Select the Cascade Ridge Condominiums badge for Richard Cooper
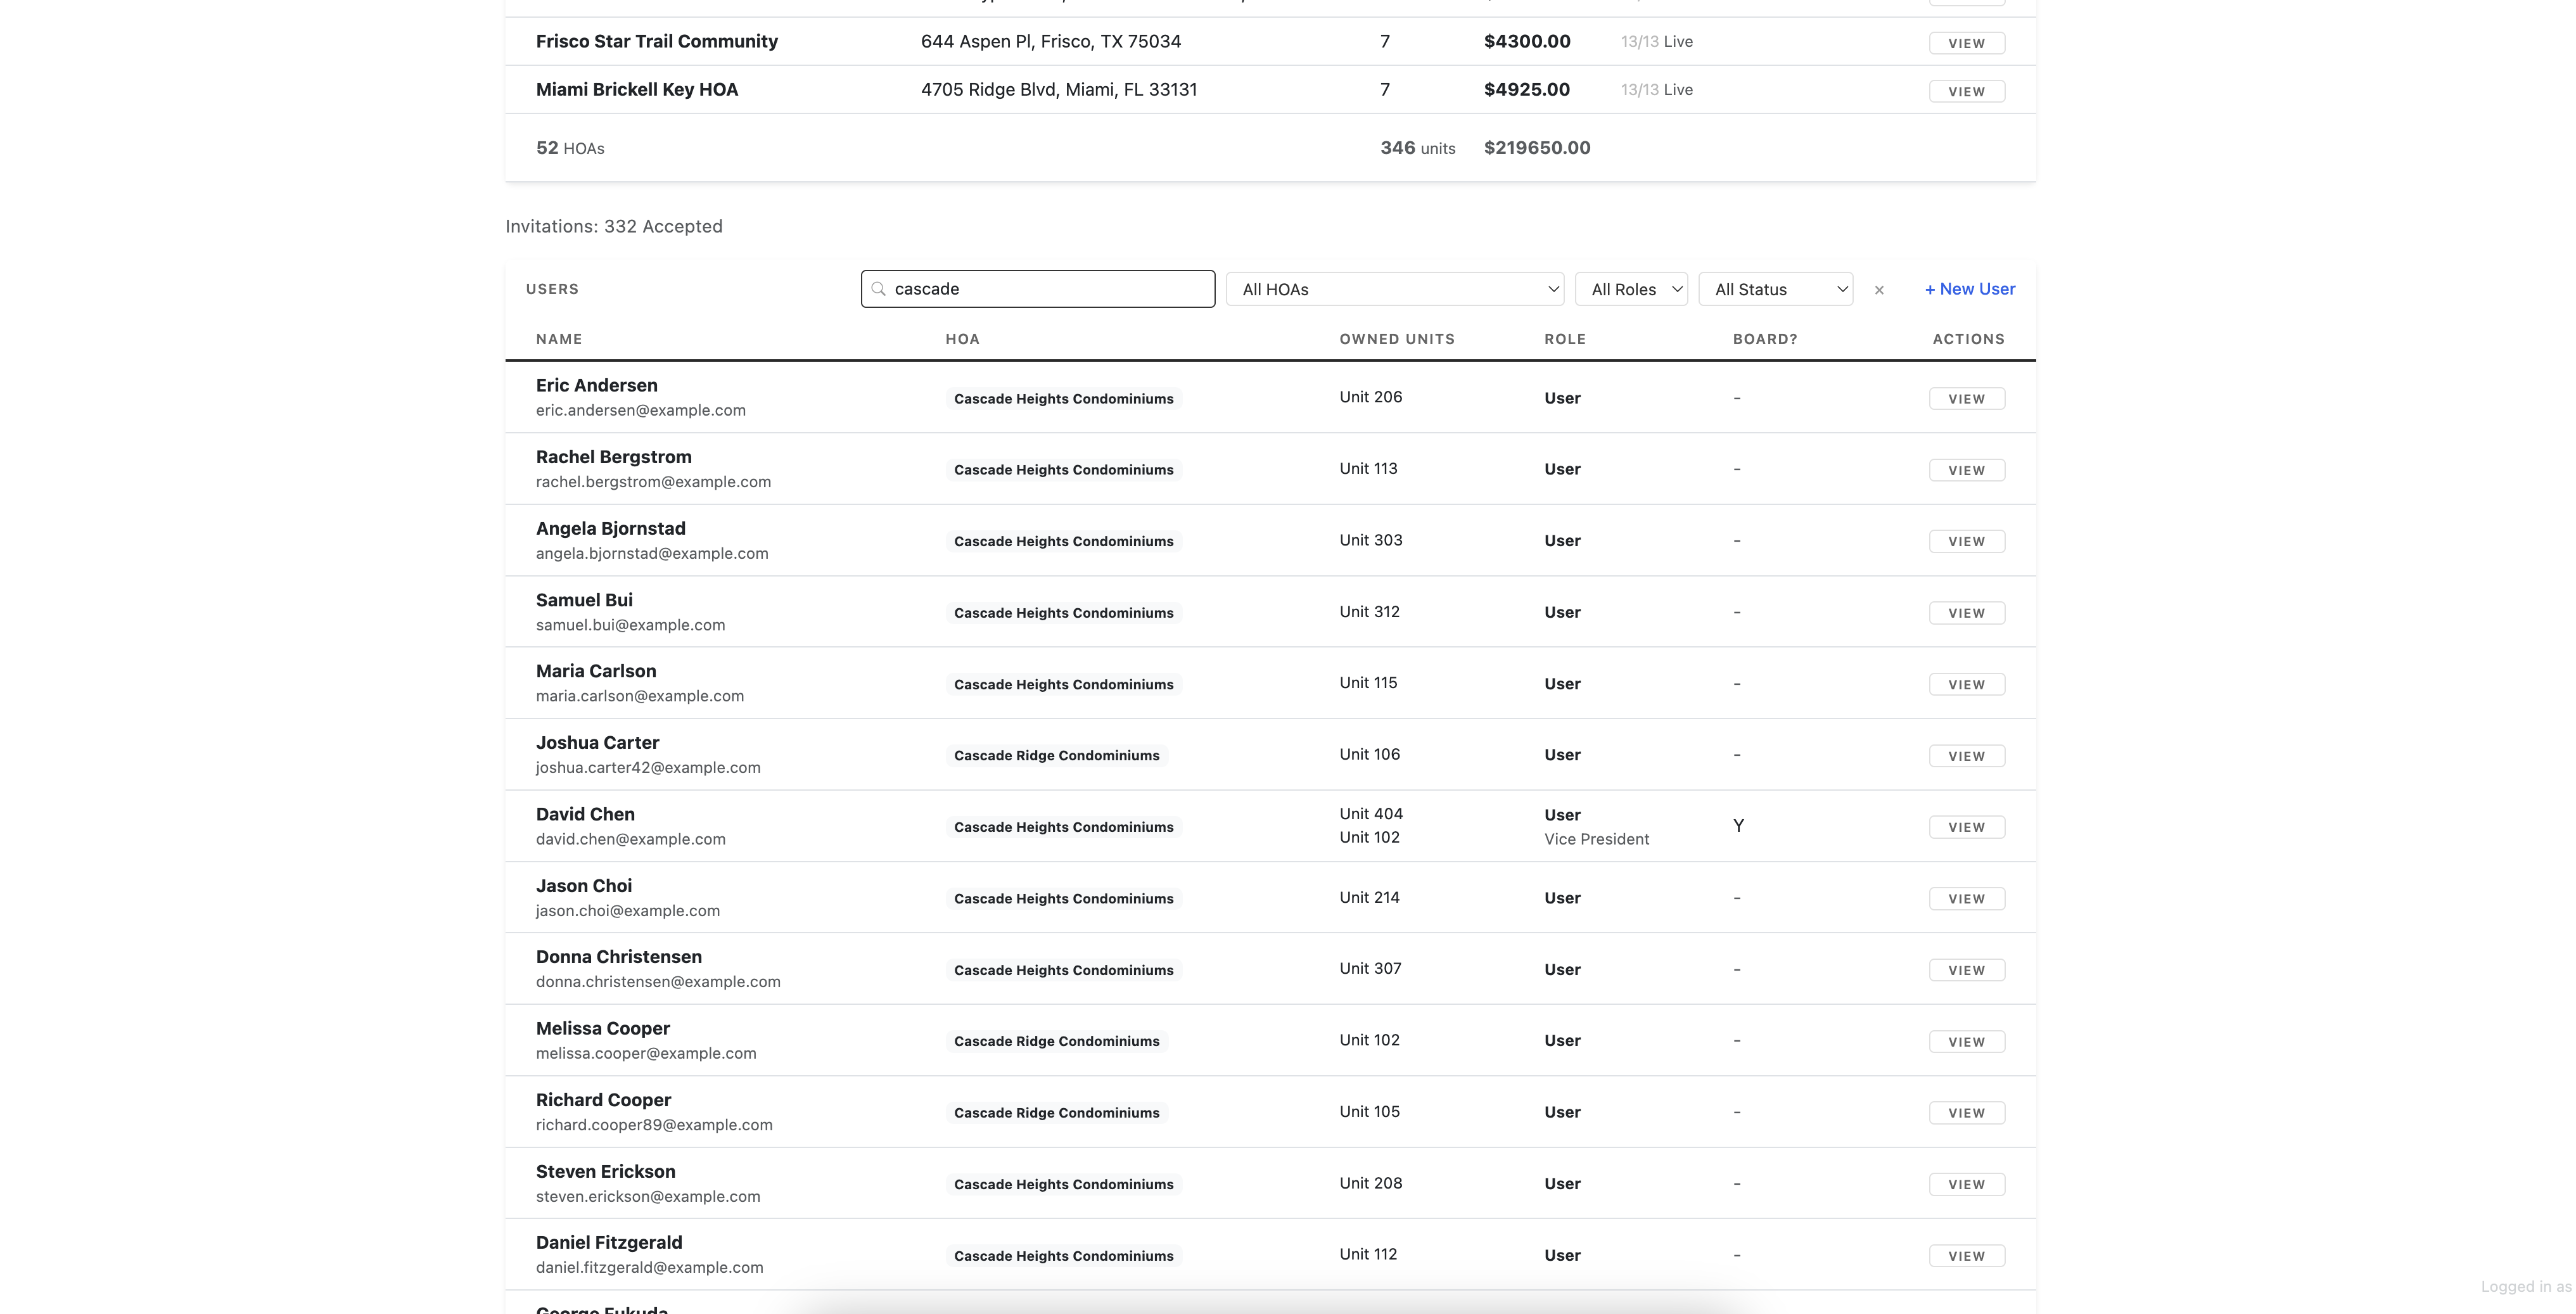 tap(1056, 1112)
